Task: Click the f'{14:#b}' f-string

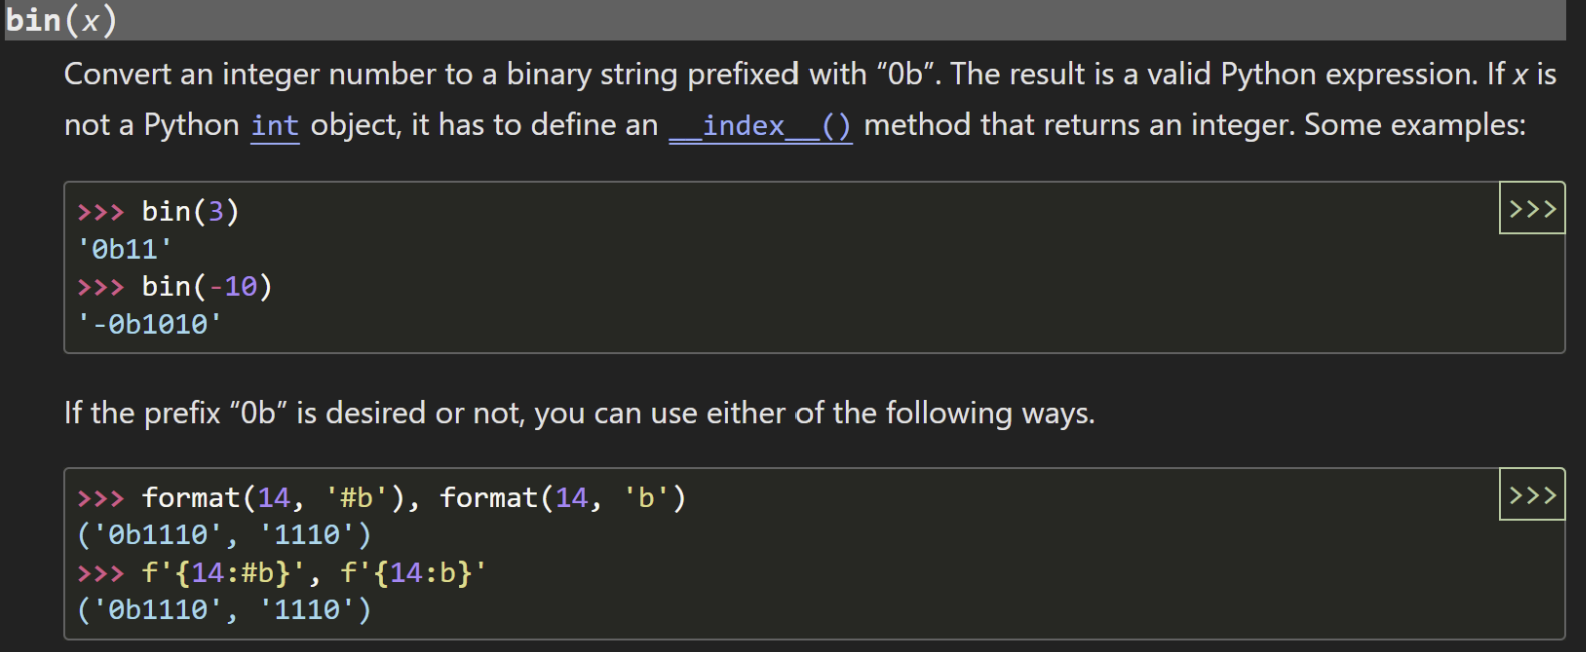Action: pos(225,573)
